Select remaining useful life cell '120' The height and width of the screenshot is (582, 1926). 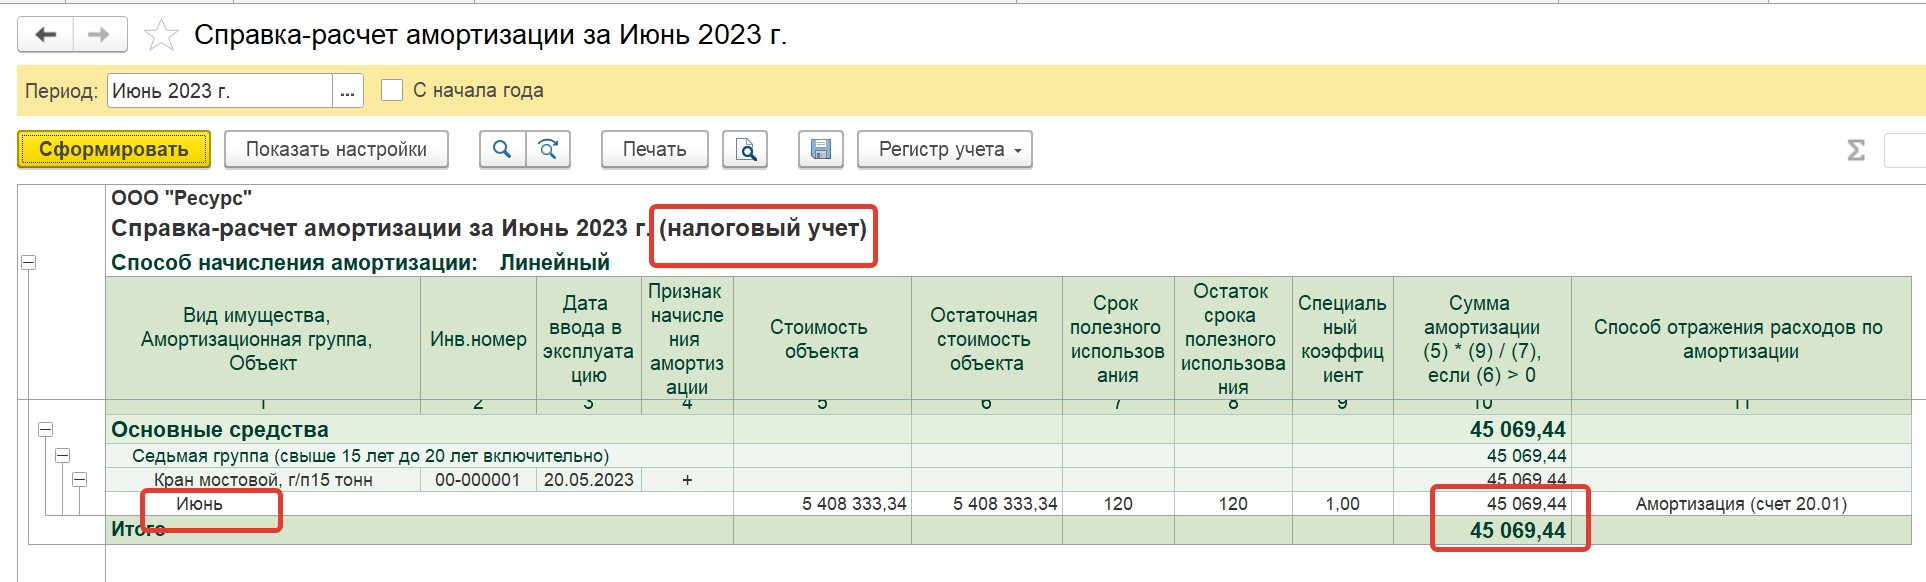[1233, 504]
